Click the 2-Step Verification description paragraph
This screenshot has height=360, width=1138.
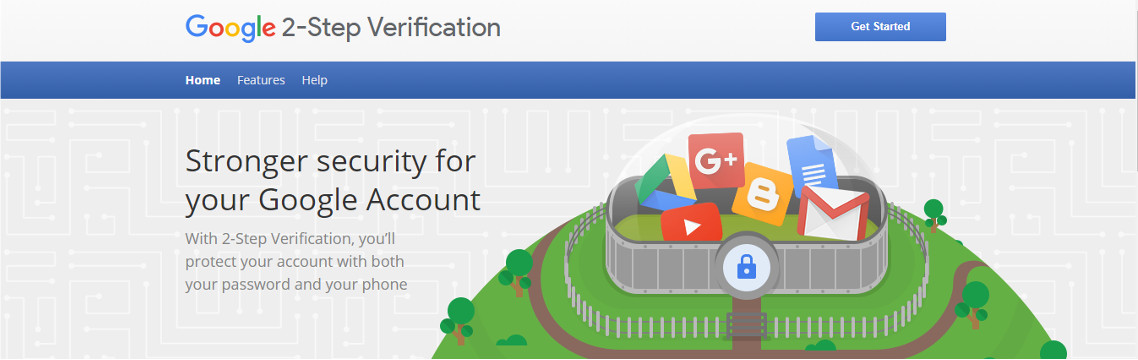tap(296, 261)
